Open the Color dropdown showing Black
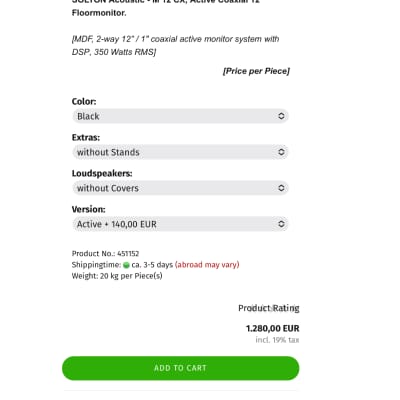This screenshot has height=400, width=400. point(180,116)
